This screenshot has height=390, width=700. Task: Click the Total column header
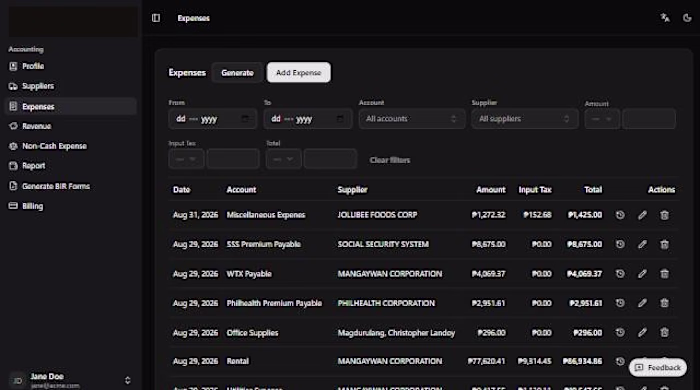click(x=593, y=190)
